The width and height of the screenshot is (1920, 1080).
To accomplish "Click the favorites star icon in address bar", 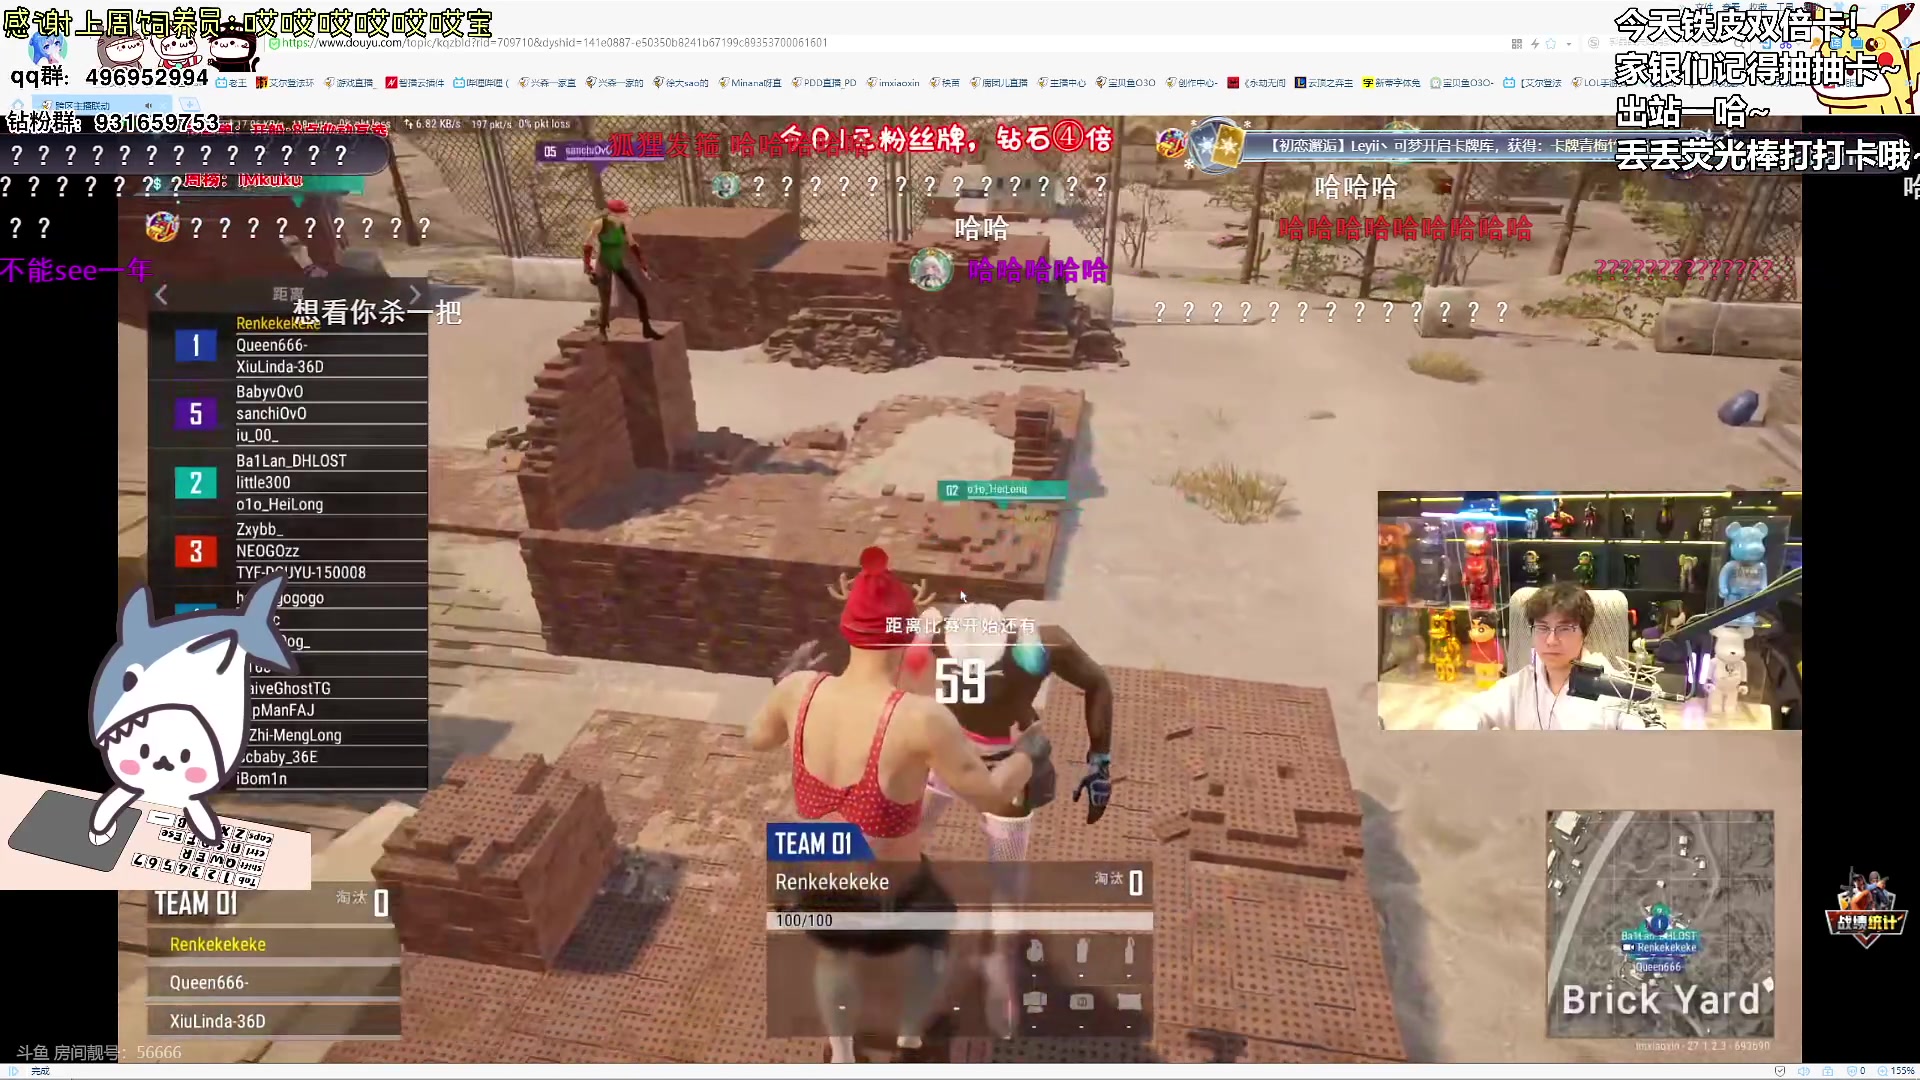I will point(1551,43).
